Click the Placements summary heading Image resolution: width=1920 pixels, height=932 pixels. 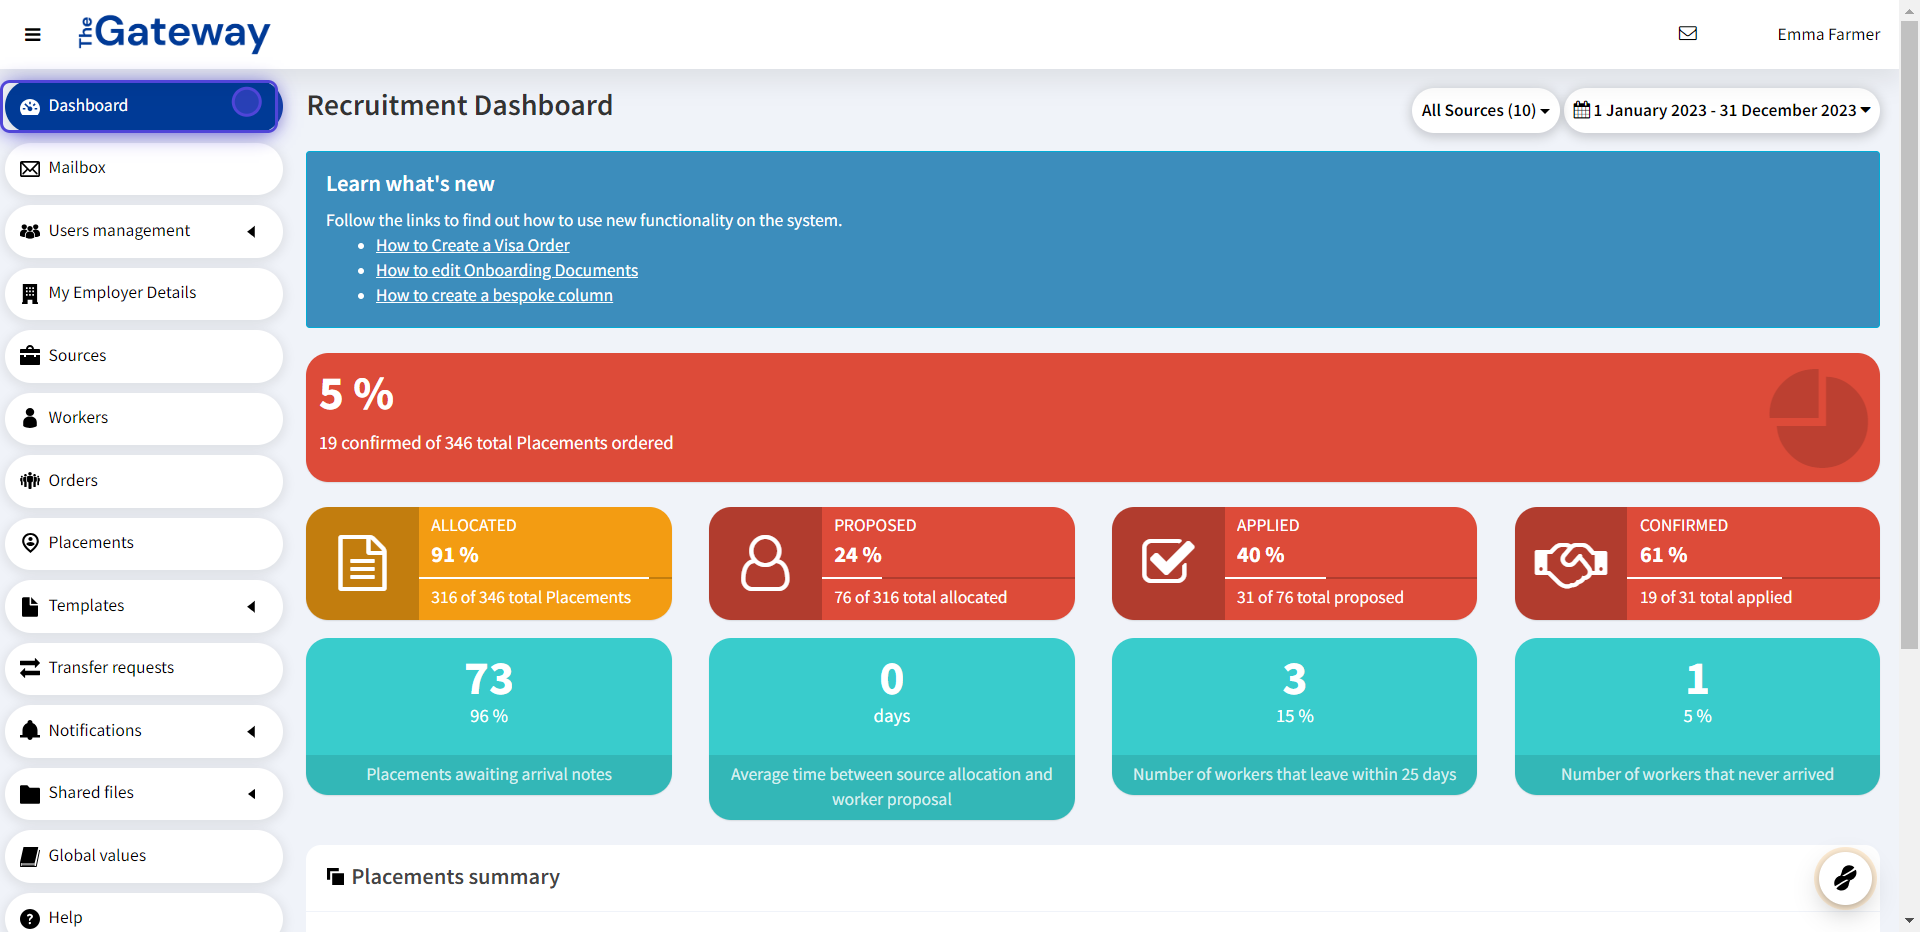(455, 877)
